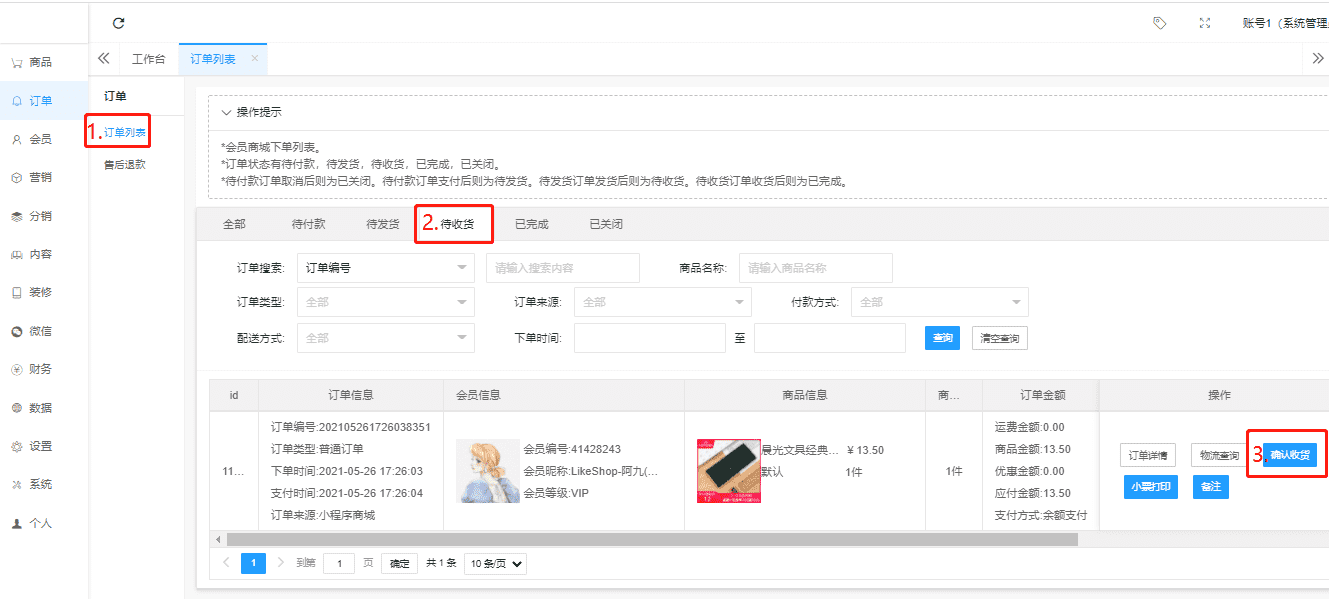Switch to the 已完成 tab
The height and width of the screenshot is (599, 1329).
[x=531, y=224]
